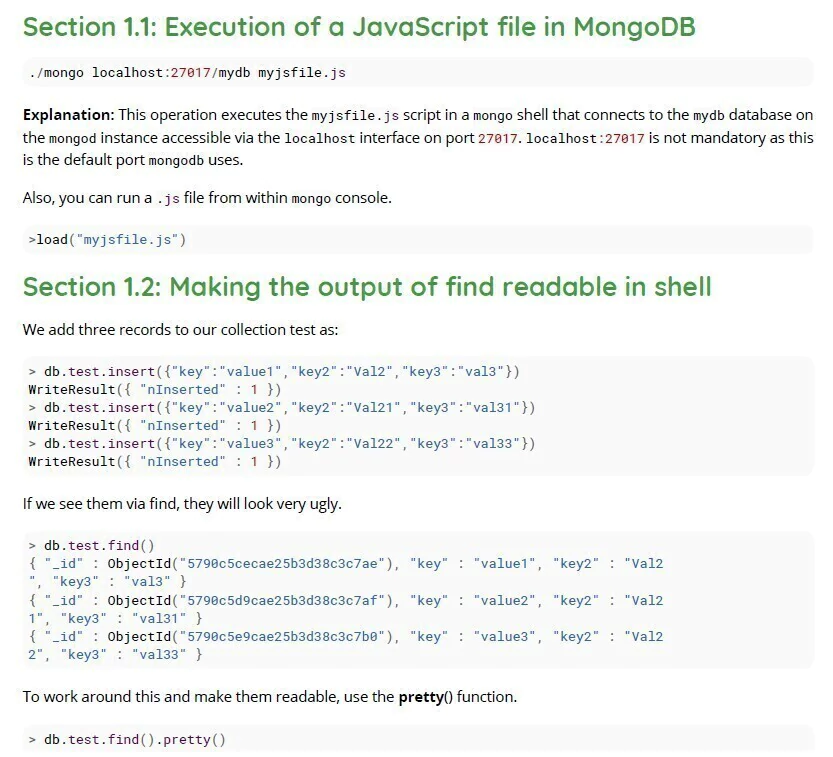Click ObjectId ending in 3c7ae

[254, 563]
